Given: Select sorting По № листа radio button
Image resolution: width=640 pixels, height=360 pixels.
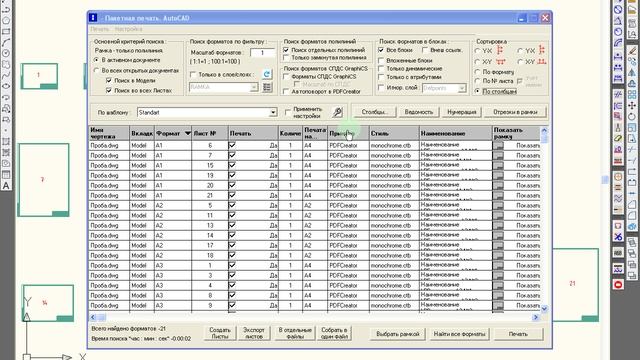Looking at the screenshot, I should click(x=478, y=81).
